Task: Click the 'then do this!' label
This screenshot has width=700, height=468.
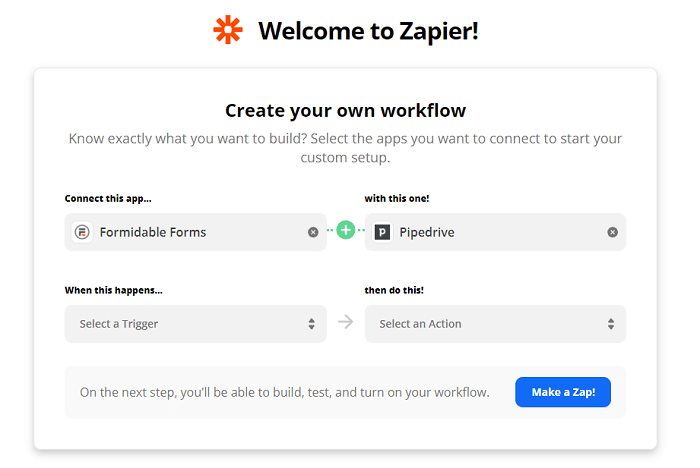Action: pyautogui.click(x=394, y=290)
